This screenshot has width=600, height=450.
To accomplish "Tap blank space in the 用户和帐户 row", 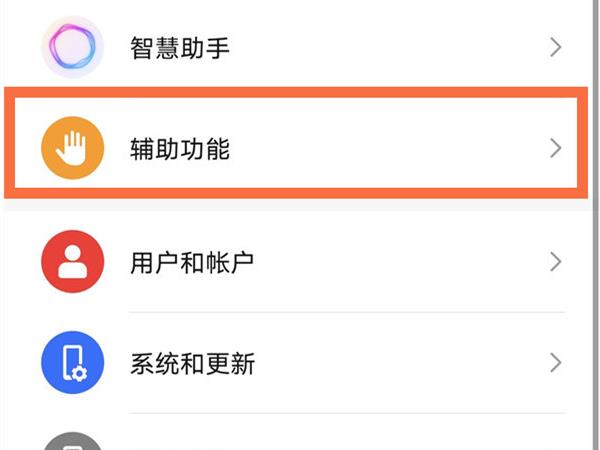I will click(400, 262).
